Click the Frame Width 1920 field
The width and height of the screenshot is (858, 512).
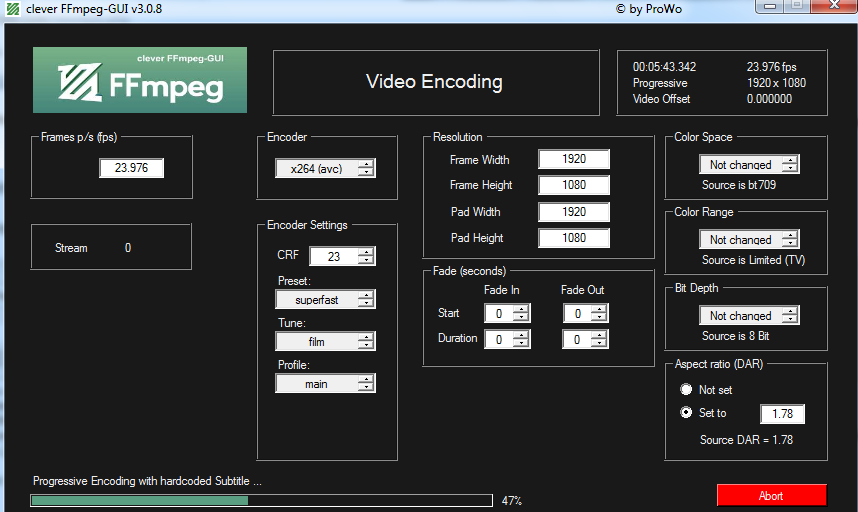pos(573,159)
